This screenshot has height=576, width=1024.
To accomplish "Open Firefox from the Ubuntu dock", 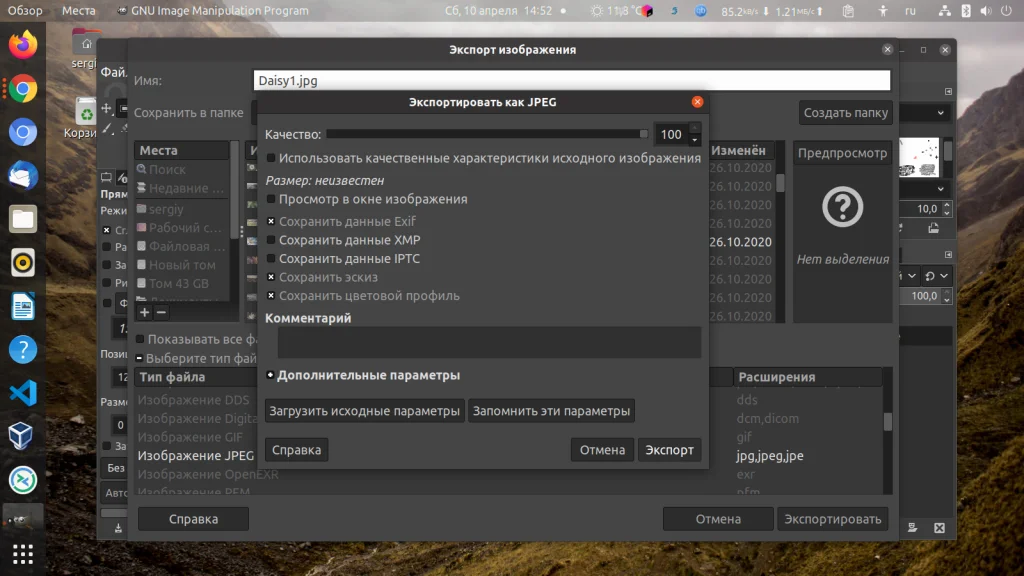I will (22, 44).
